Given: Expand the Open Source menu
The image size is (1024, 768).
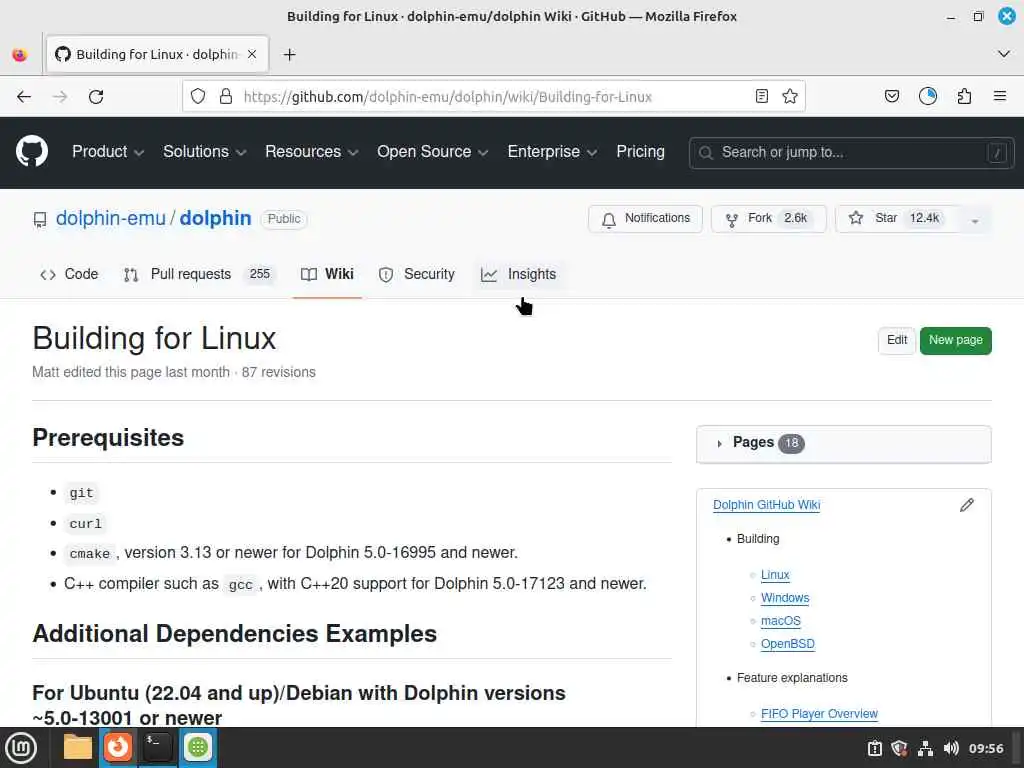Looking at the screenshot, I should (432, 152).
